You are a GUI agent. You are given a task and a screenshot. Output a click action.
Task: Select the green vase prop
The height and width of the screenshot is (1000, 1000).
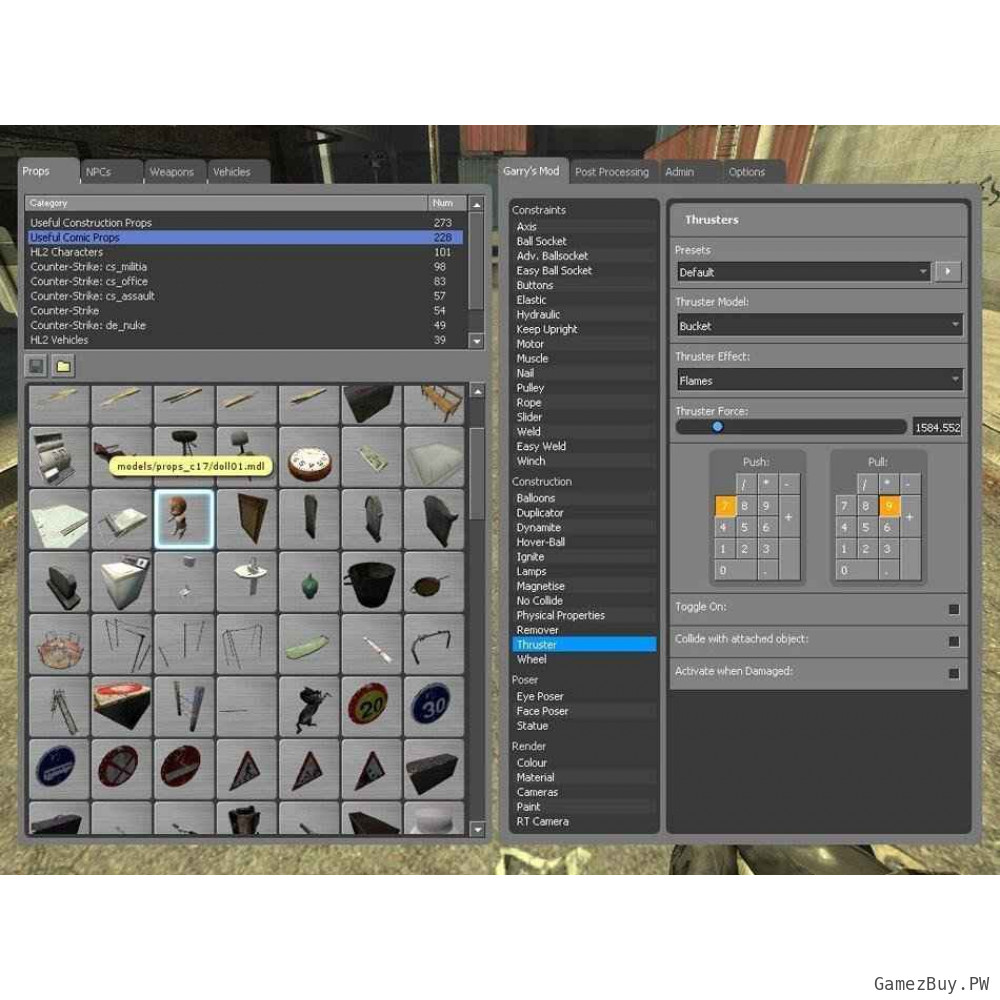309,582
